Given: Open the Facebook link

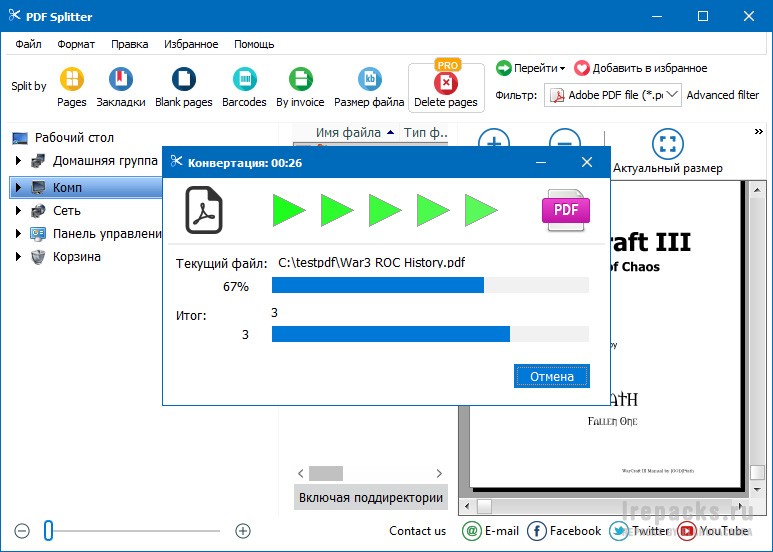Looking at the screenshot, I should pyautogui.click(x=564, y=531).
